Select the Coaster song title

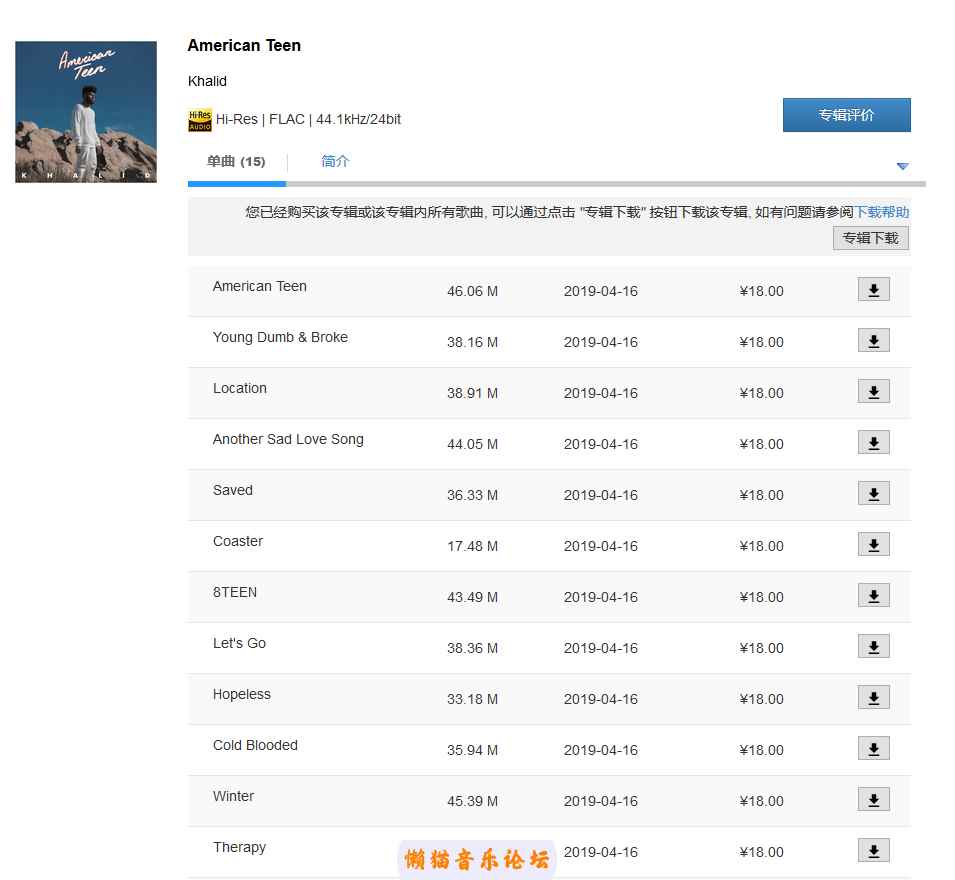(238, 541)
